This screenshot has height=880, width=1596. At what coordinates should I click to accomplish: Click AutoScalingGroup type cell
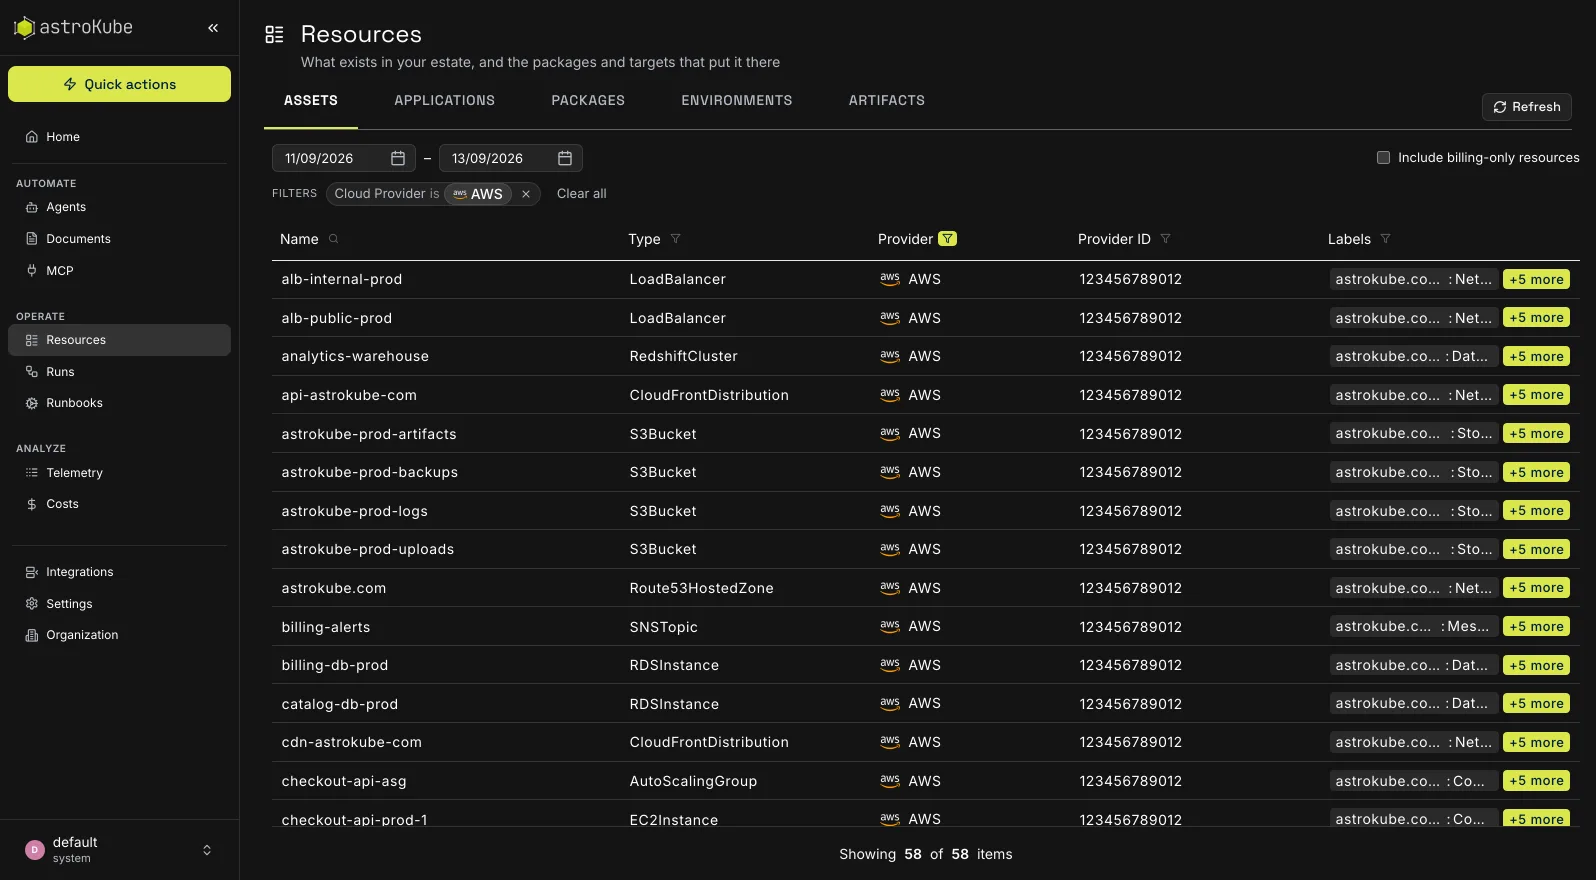[x=693, y=781]
